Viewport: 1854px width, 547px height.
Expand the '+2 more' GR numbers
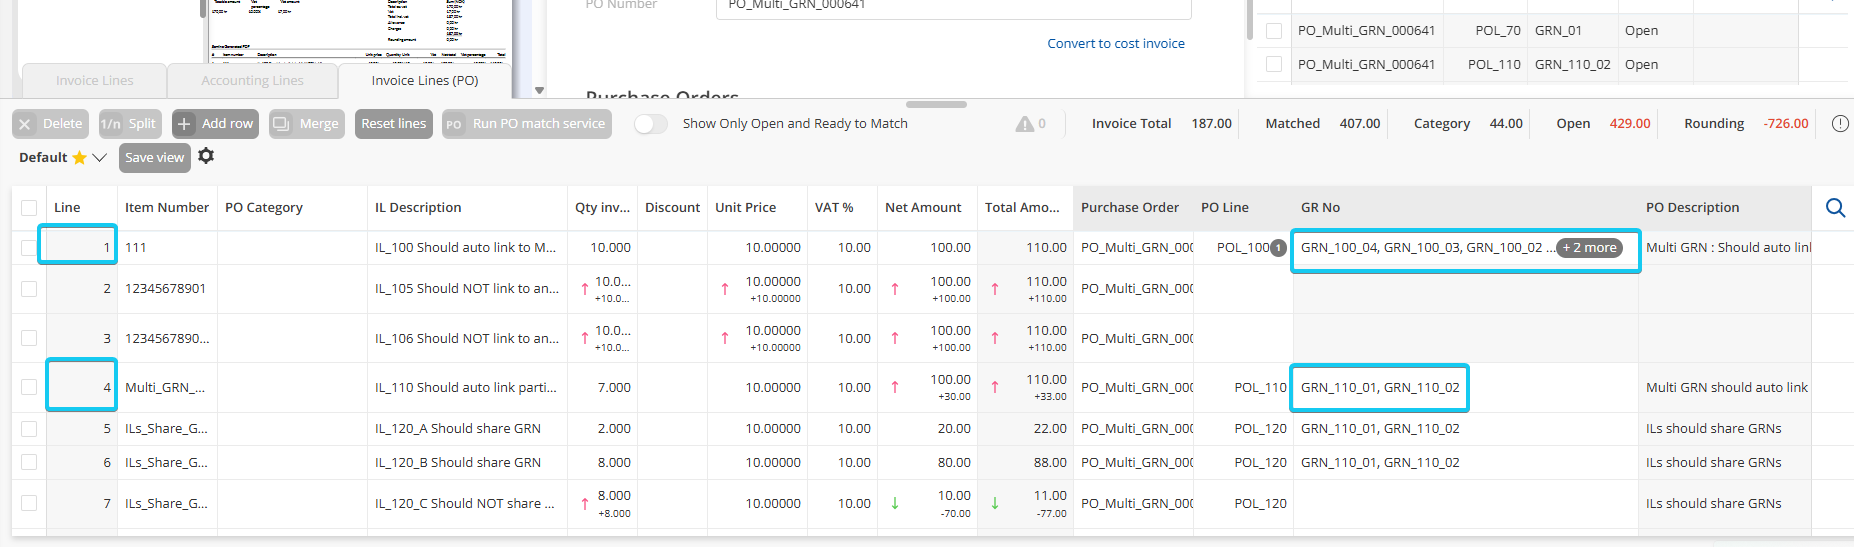click(x=1589, y=248)
